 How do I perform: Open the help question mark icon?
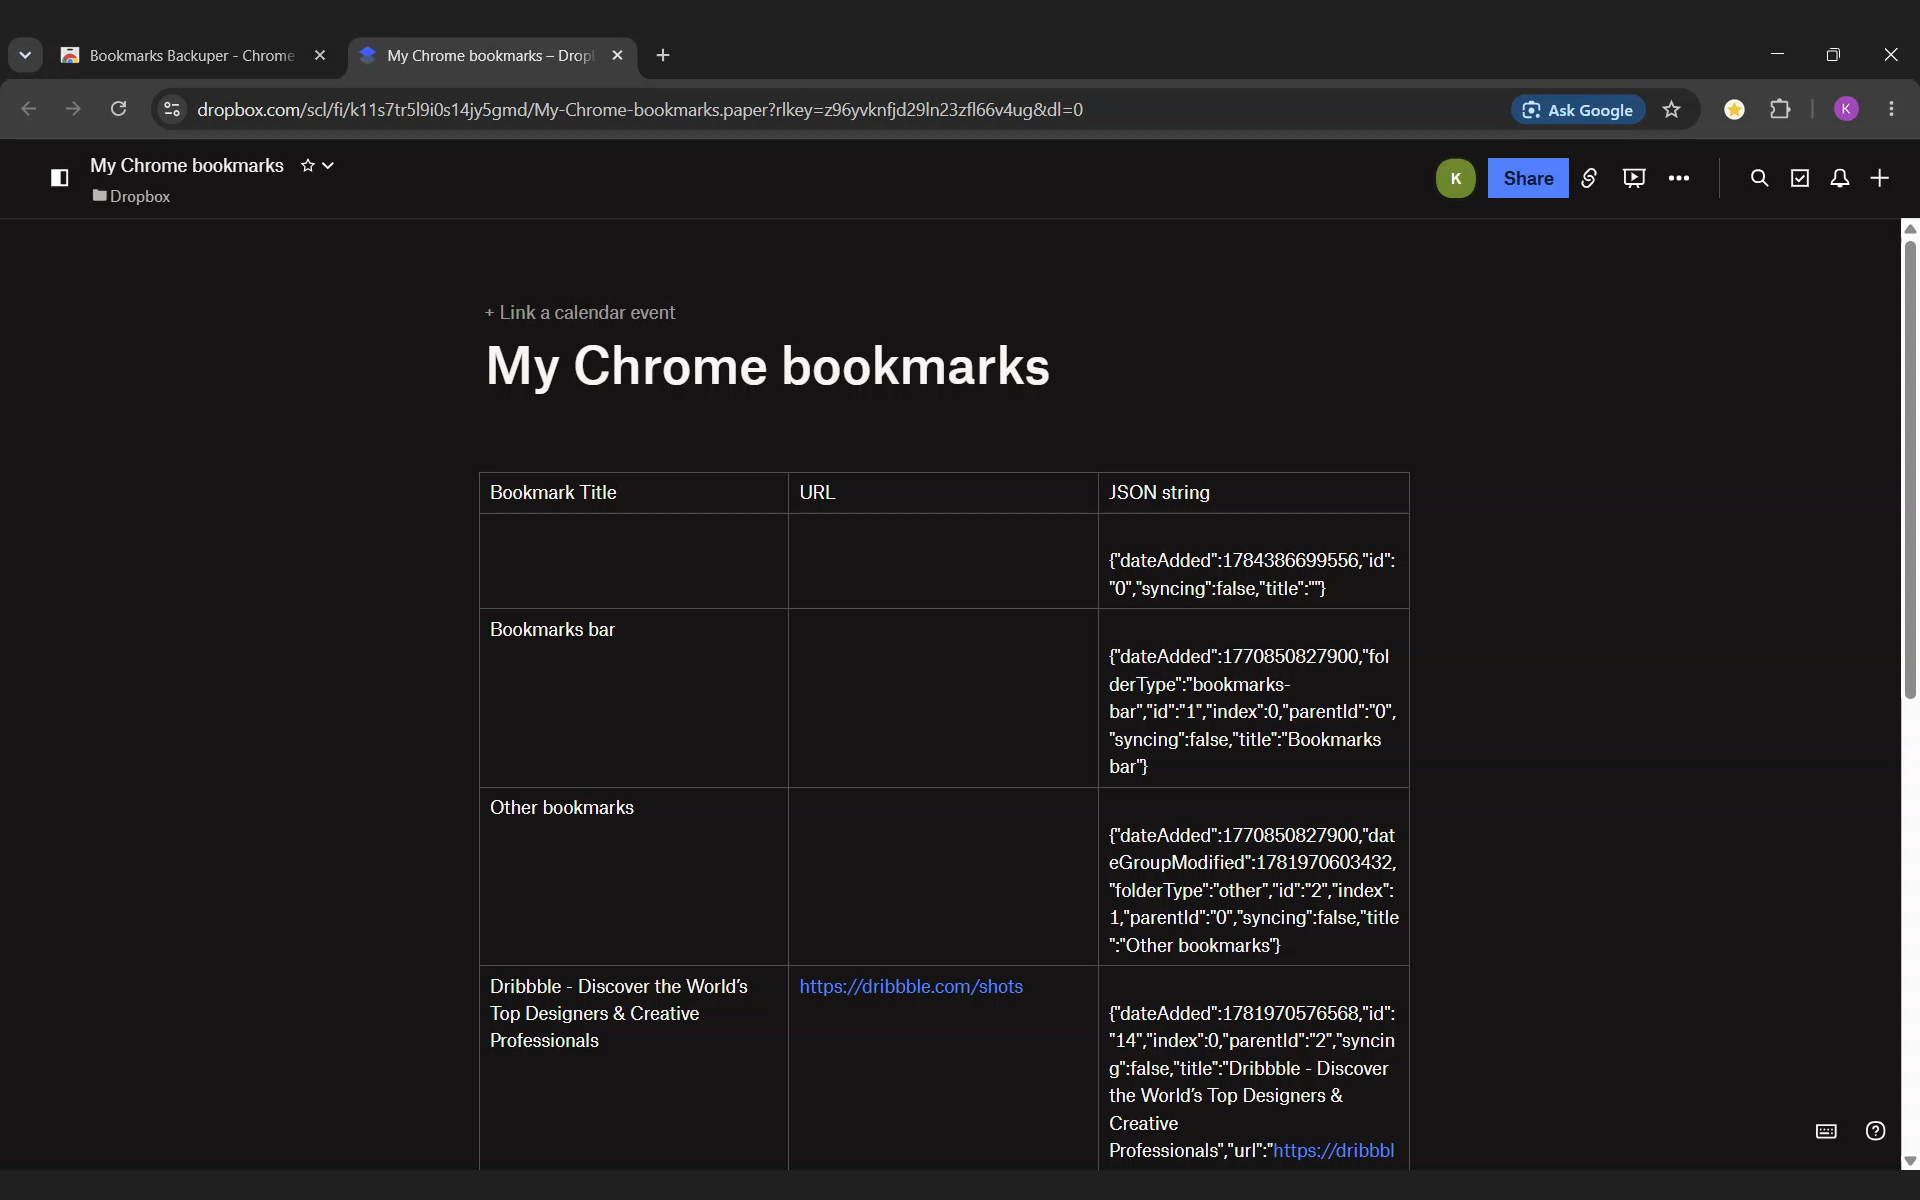1876,1131
